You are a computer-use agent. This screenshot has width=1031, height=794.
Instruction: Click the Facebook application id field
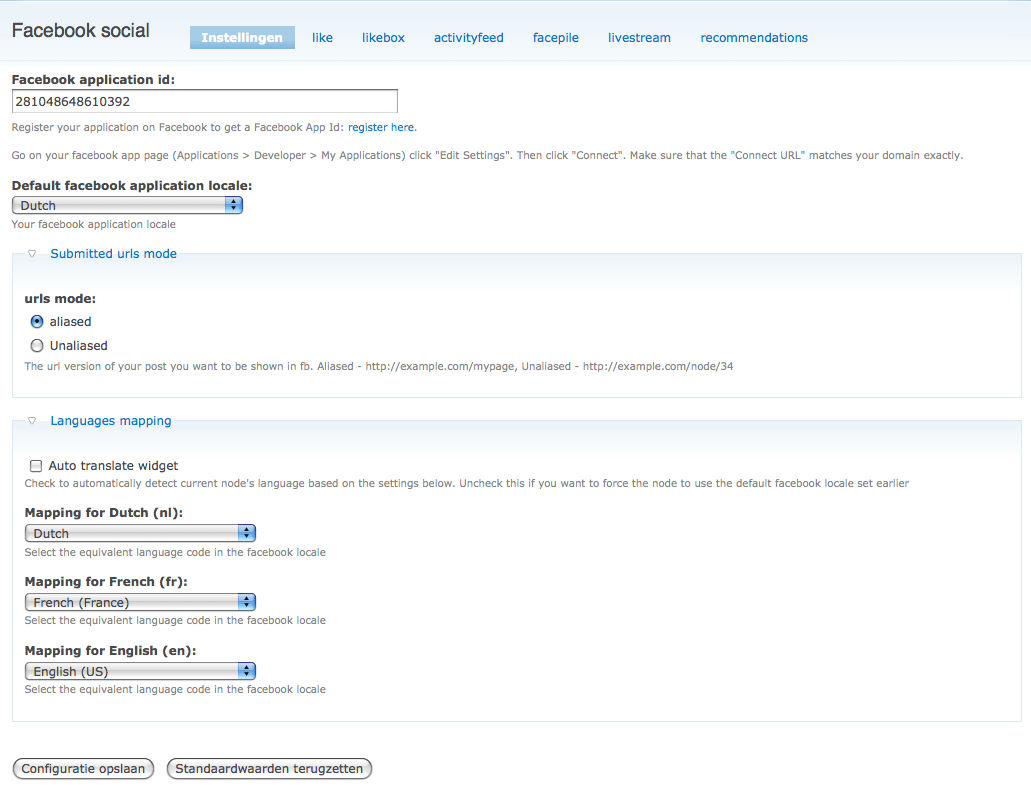(x=204, y=101)
